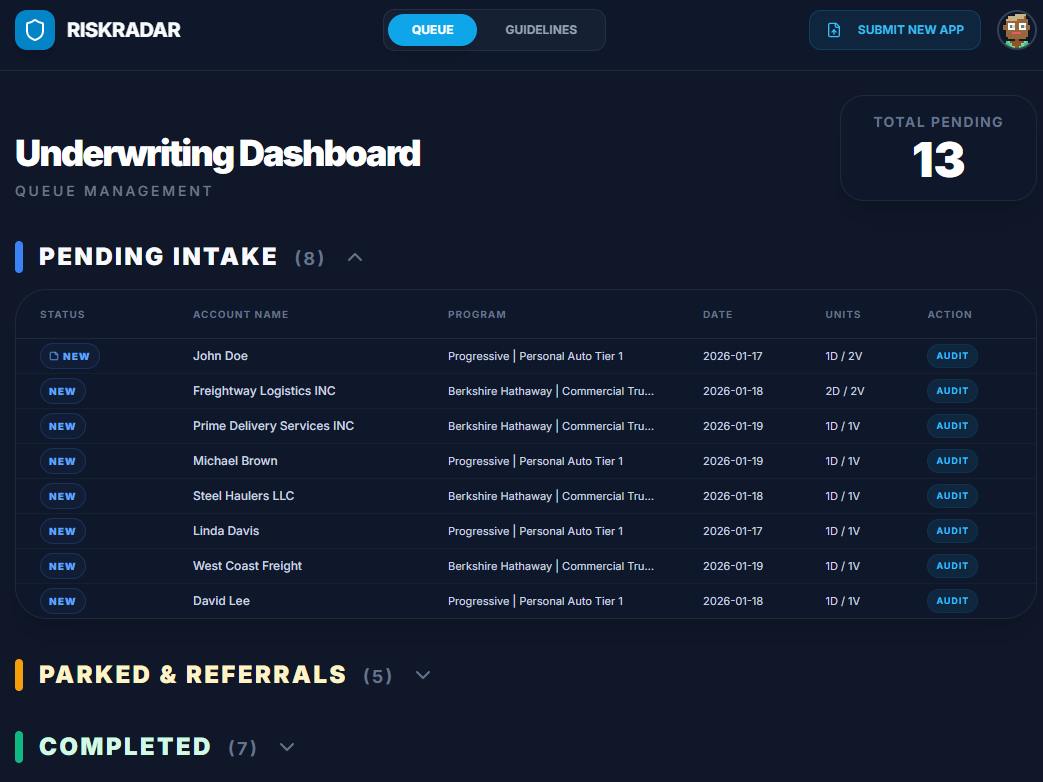Click the upload icon in Submit New App
The image size is (1043, 782).
point(834,30)
